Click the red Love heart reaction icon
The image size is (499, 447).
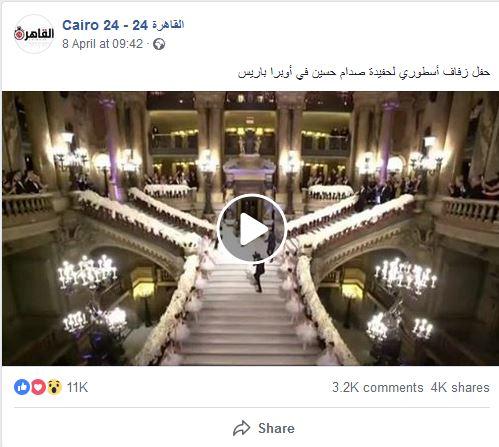pyautogui.click(x=38, y=387)
